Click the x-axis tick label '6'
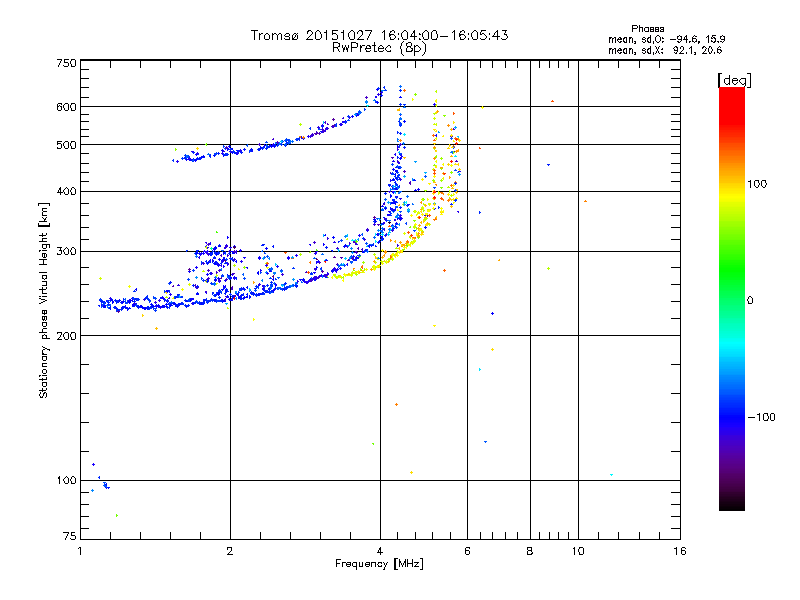 [x=467, y=551]
